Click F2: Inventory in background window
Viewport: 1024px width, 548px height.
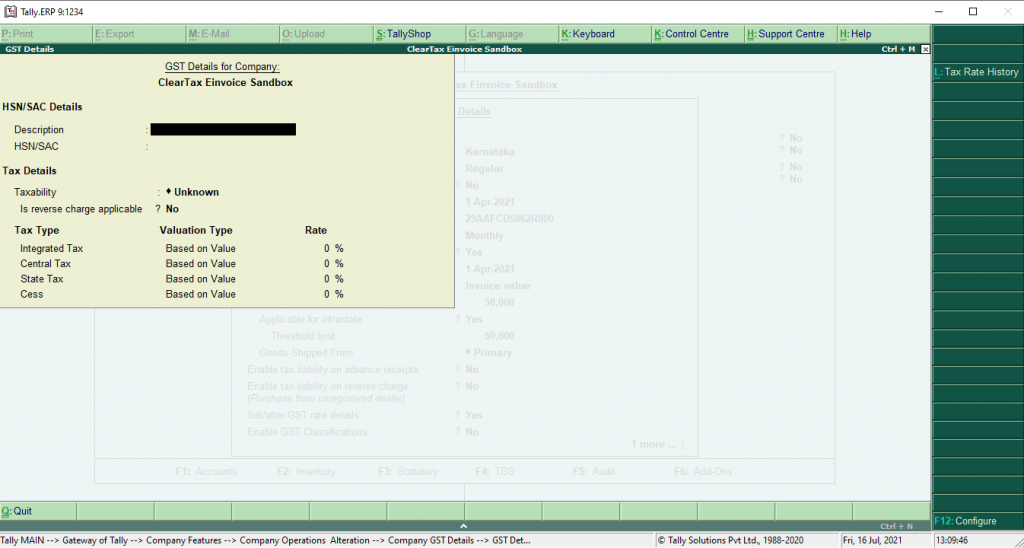pos(306,471)
